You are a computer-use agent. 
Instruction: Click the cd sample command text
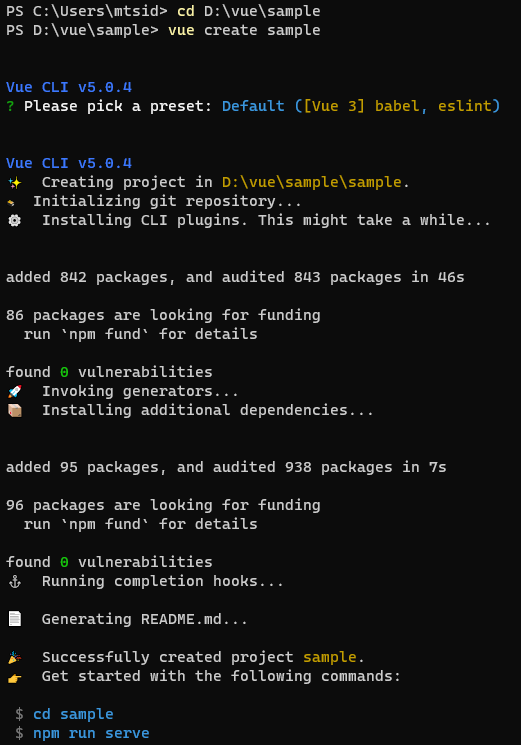[x=73, y=714]
